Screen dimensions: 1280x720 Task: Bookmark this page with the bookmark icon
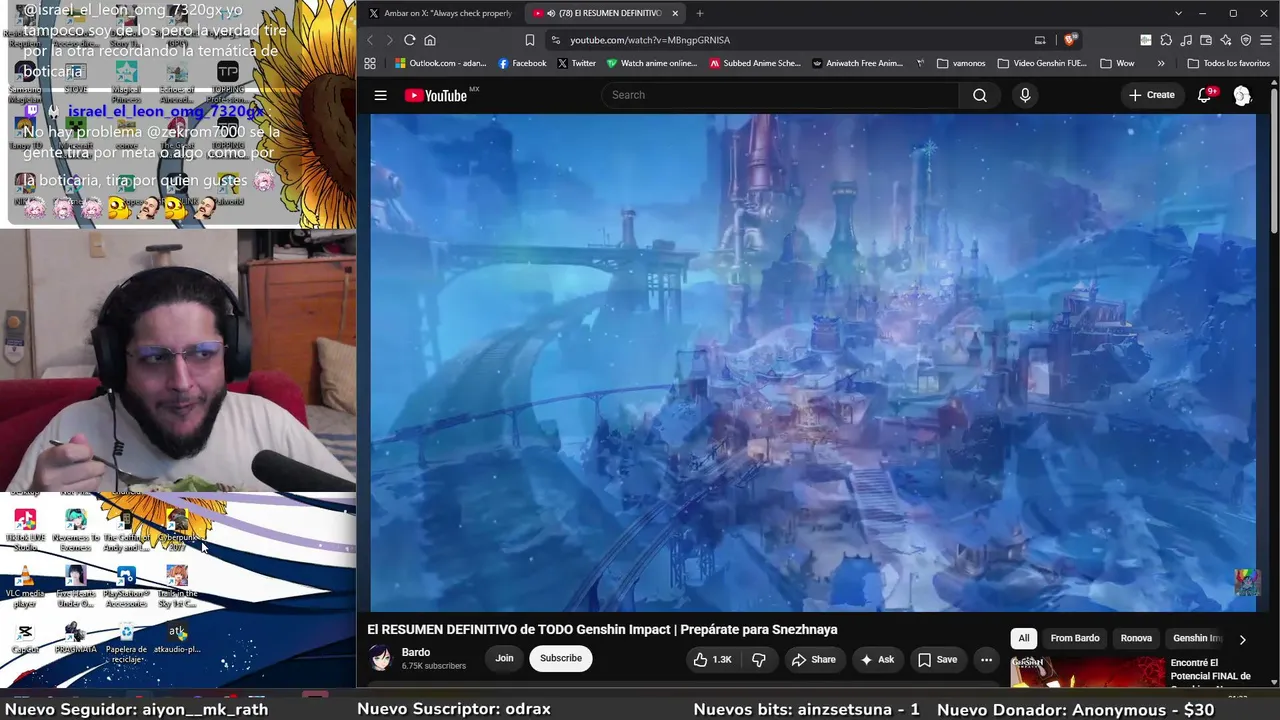coord(530,40)
